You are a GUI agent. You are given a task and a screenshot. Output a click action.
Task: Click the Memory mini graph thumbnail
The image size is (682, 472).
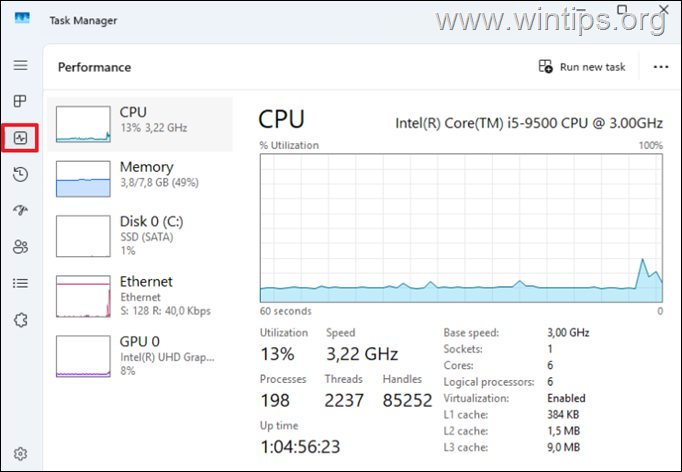tap(83, 179)
